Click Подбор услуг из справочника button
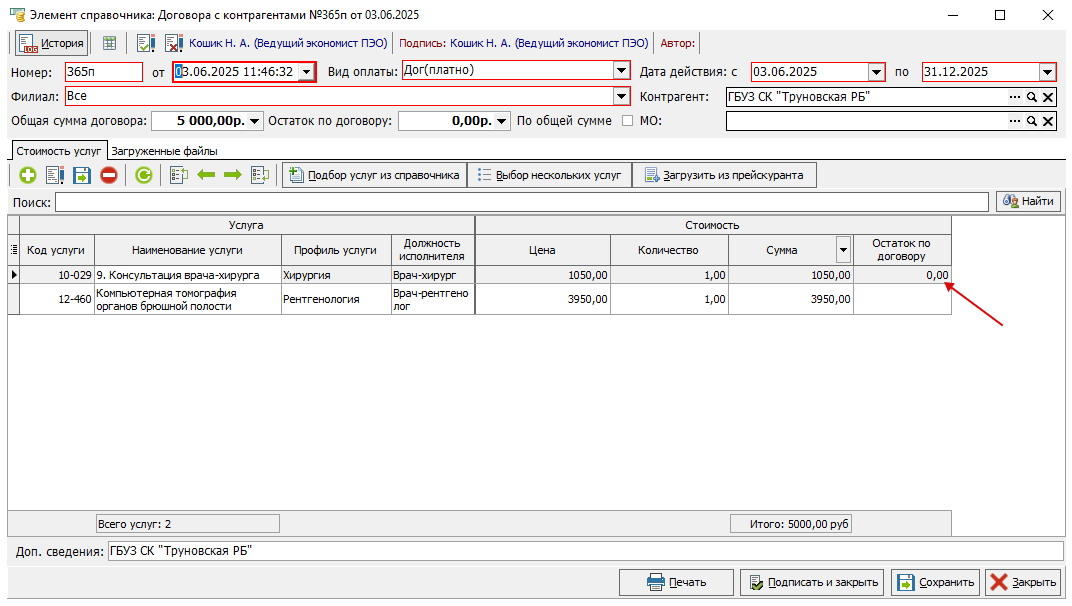The image size is (1072, 606). point(375,175)
